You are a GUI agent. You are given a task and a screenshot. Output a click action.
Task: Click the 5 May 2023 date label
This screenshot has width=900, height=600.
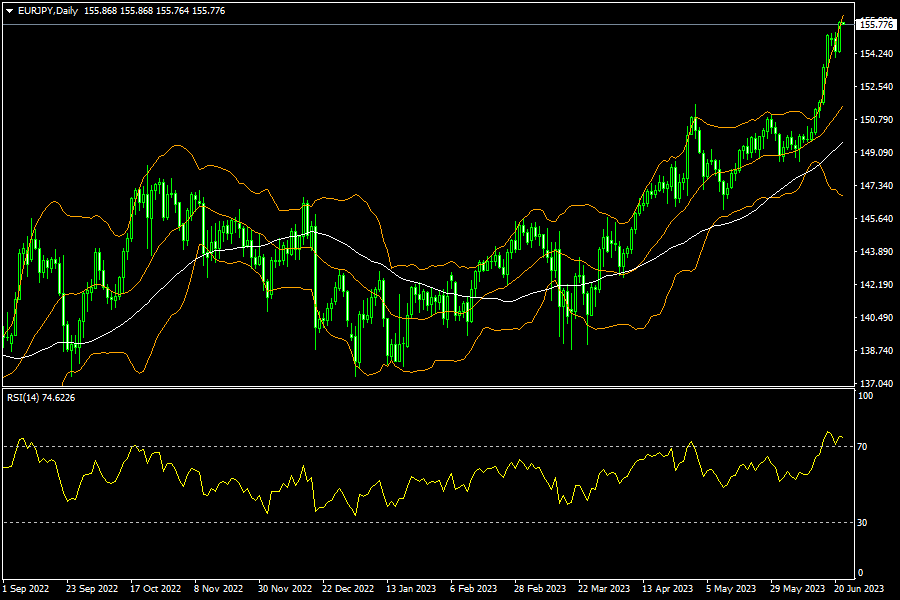click(x=731, y=589)
